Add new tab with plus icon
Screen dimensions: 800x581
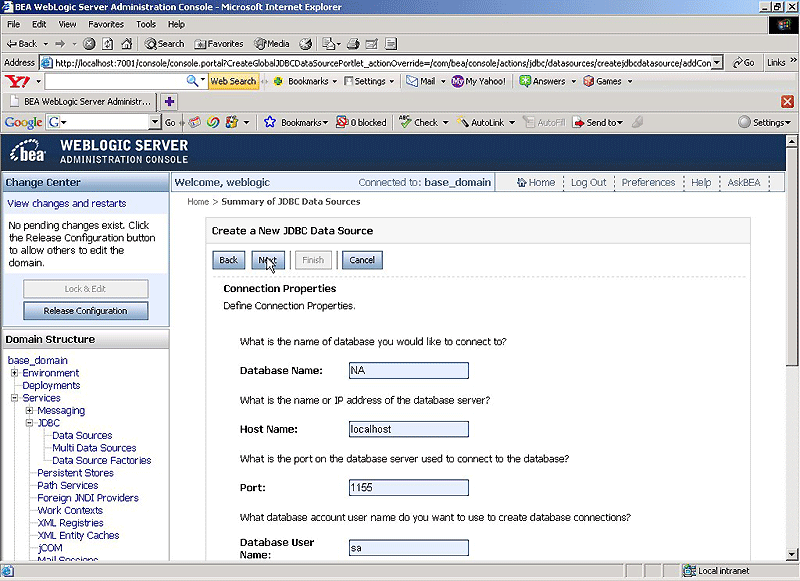[169, 102]
